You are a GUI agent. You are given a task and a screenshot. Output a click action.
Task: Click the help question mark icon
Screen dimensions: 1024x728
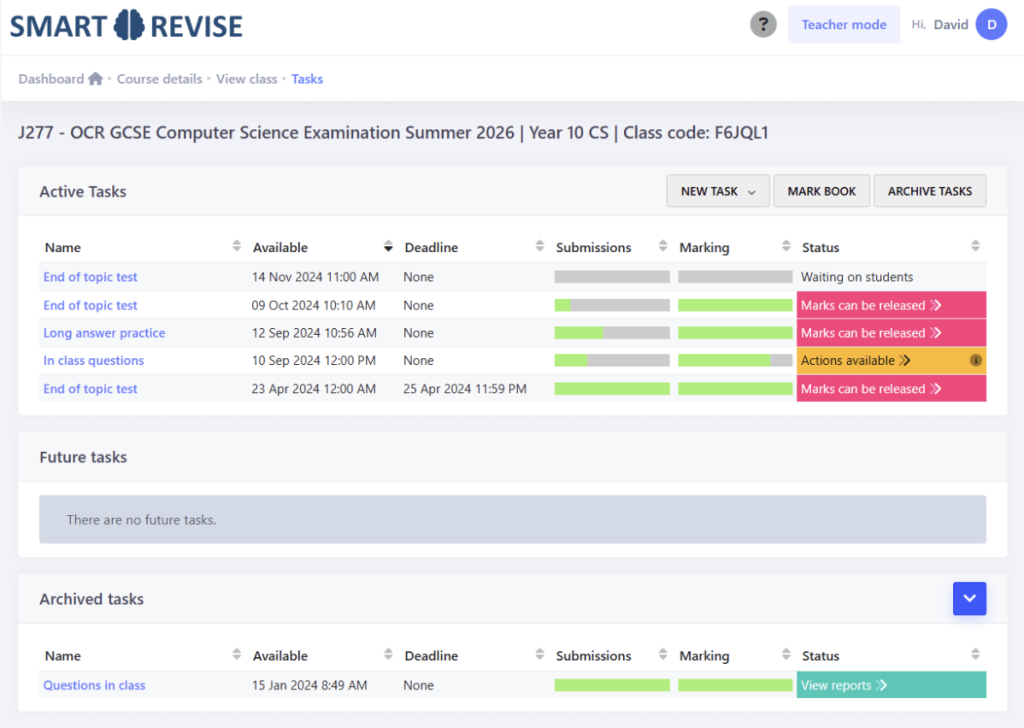[763, 25]
